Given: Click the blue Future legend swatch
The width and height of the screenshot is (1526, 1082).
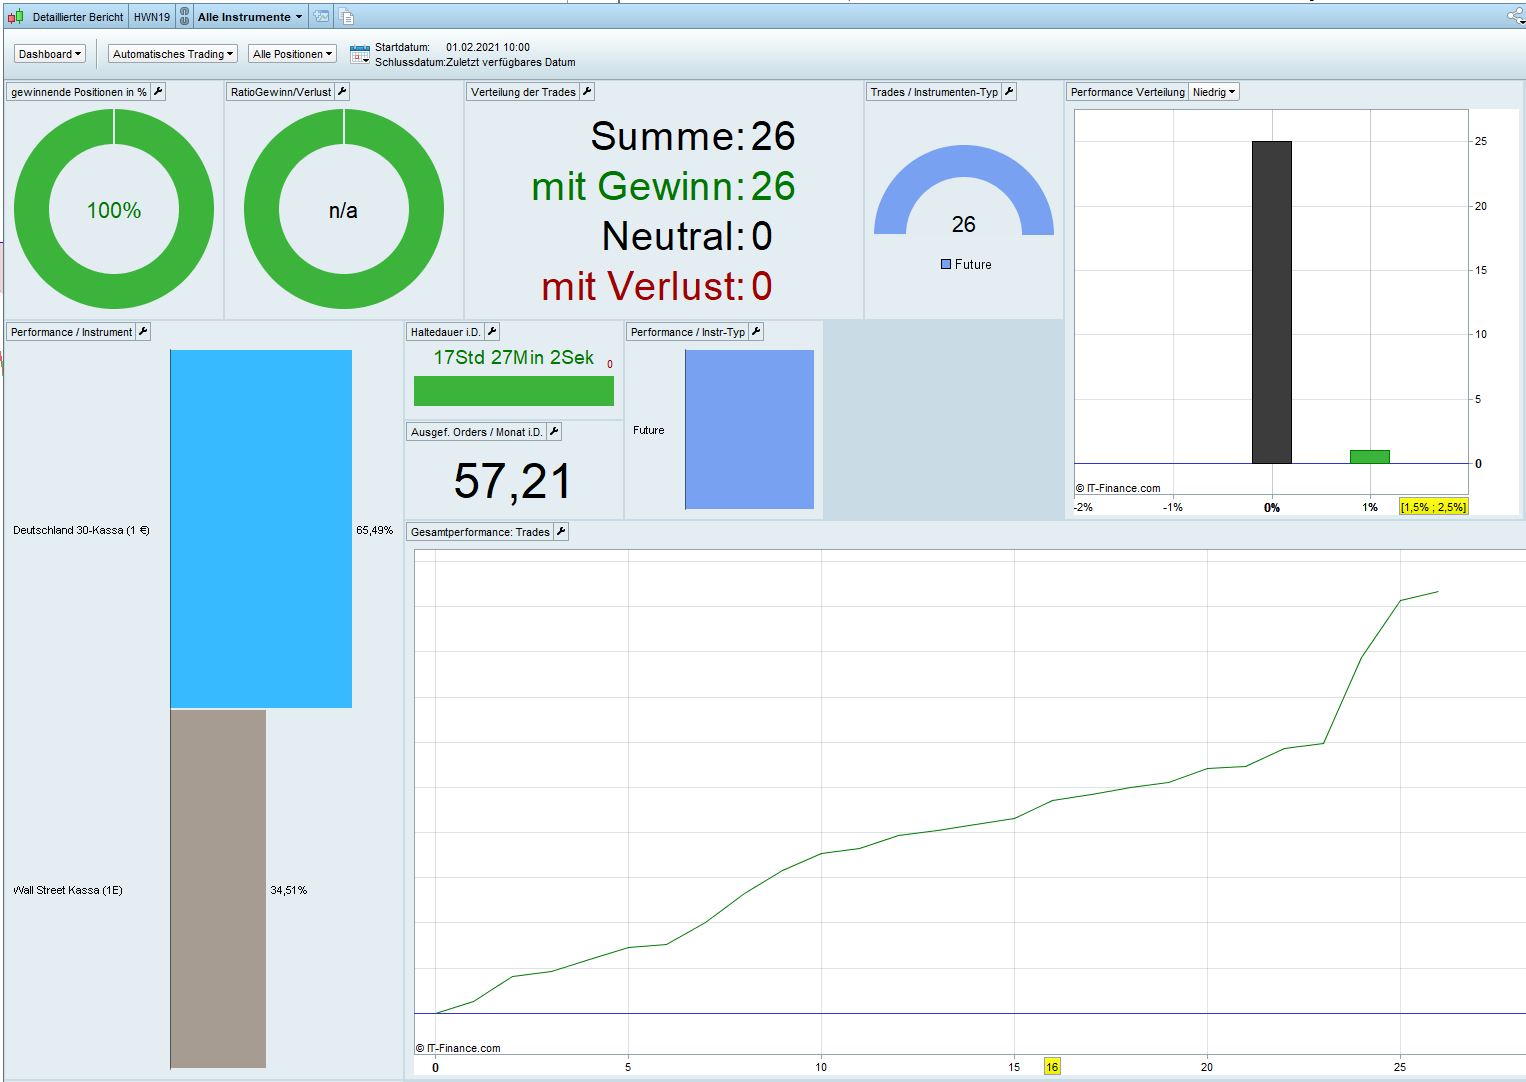Looking at the screenshot, I should click(946, 264).
